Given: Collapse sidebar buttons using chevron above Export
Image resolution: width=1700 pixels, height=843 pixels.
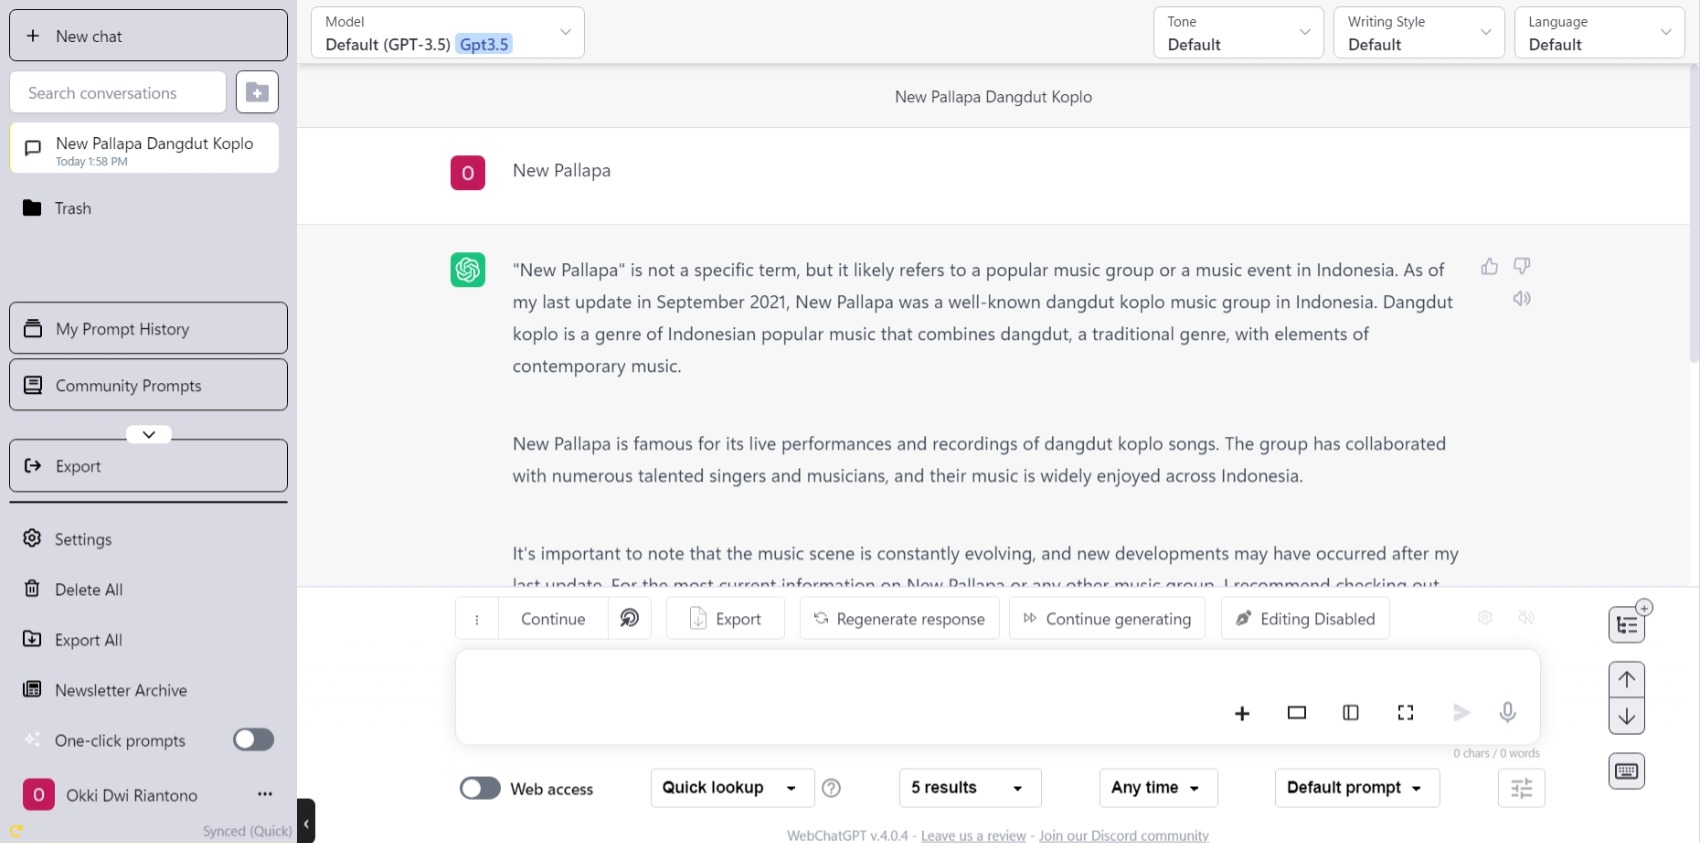Looking at the screenshot, I should 148,434.
